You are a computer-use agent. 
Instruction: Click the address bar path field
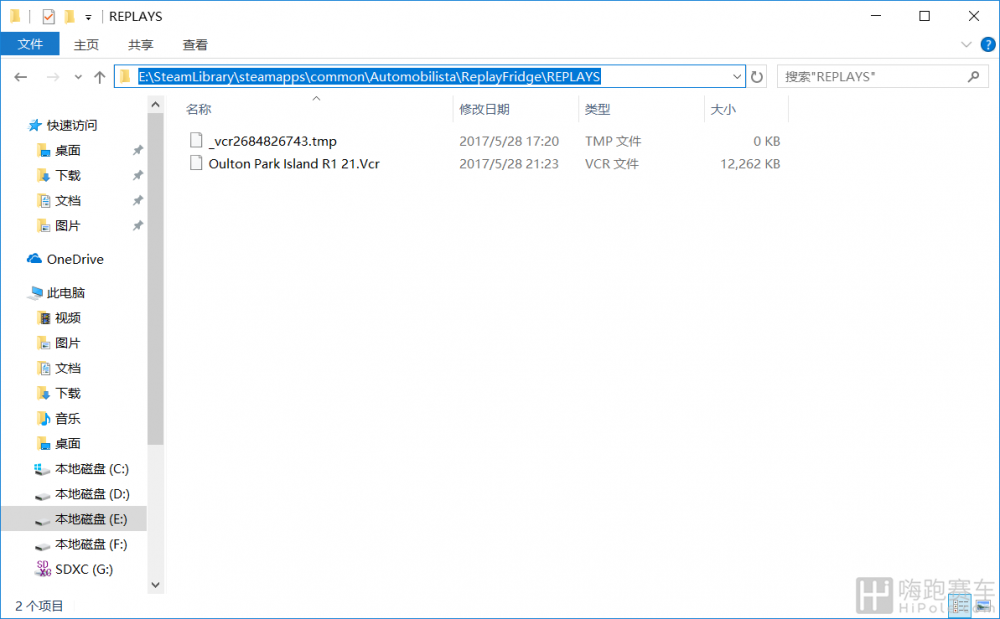(x=429, y=76)
